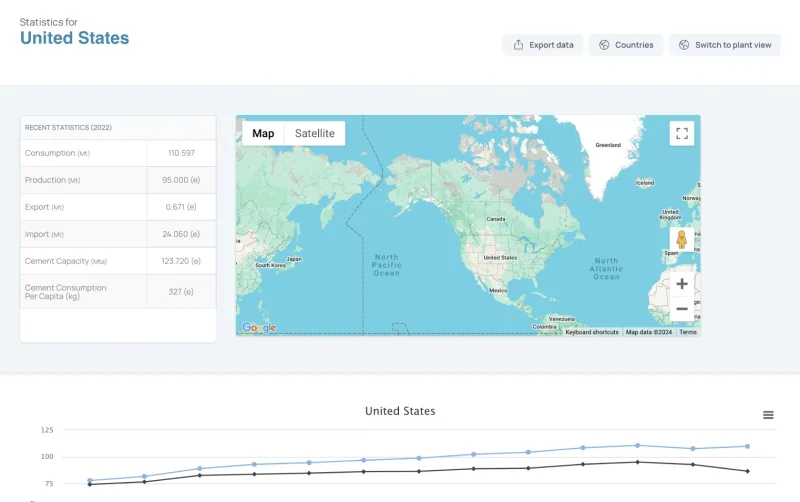Switch map to Satellite view
This screenshot has width=800, height=502.
pos(315,133)
